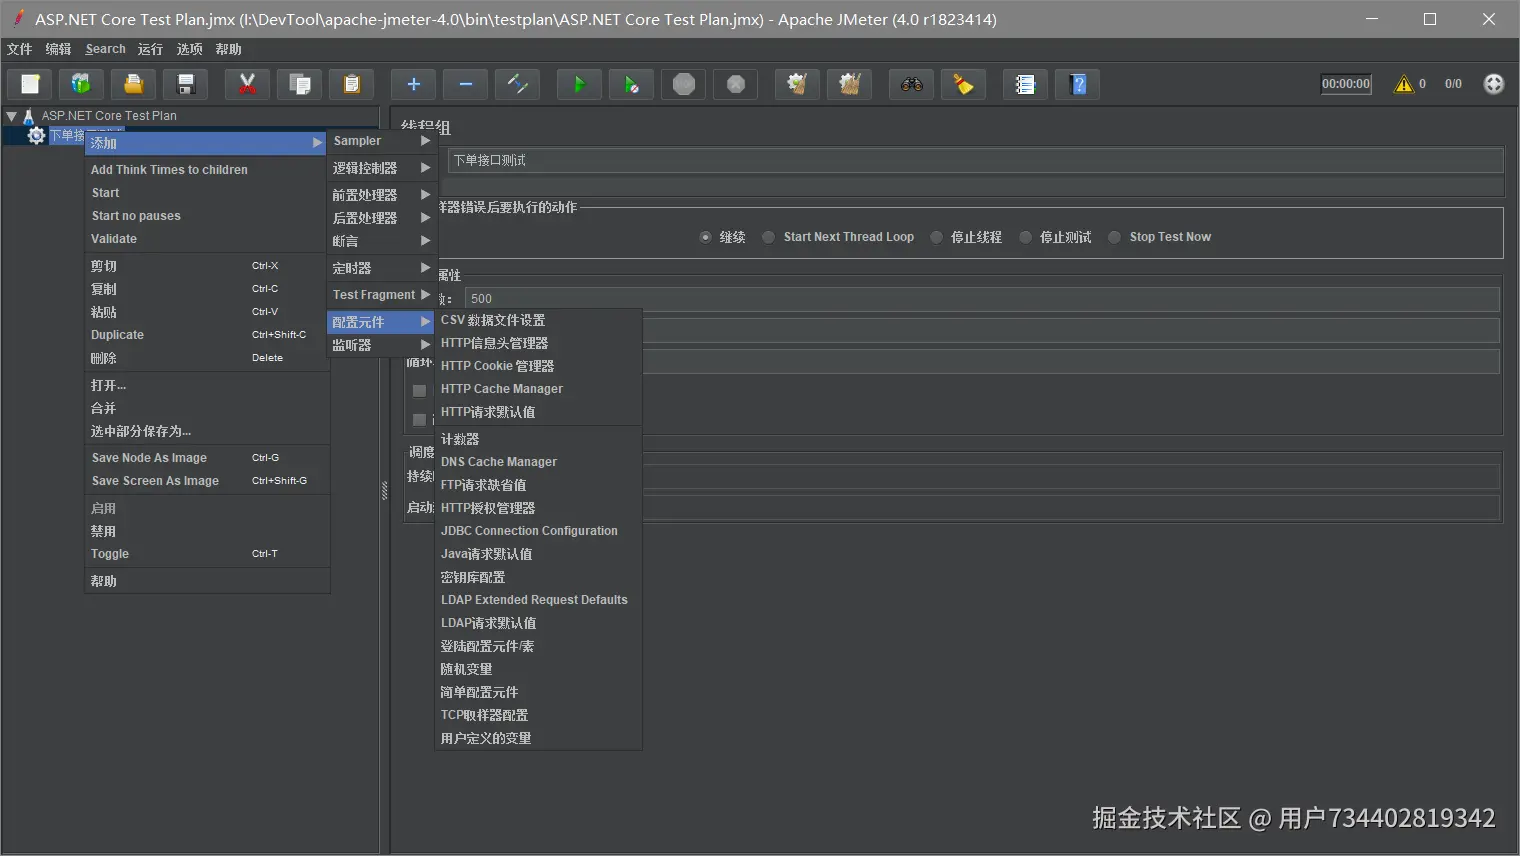Expand the Sampler submenu
Image resolution: width=1520 pixels, height=856 pixels.
381,141
